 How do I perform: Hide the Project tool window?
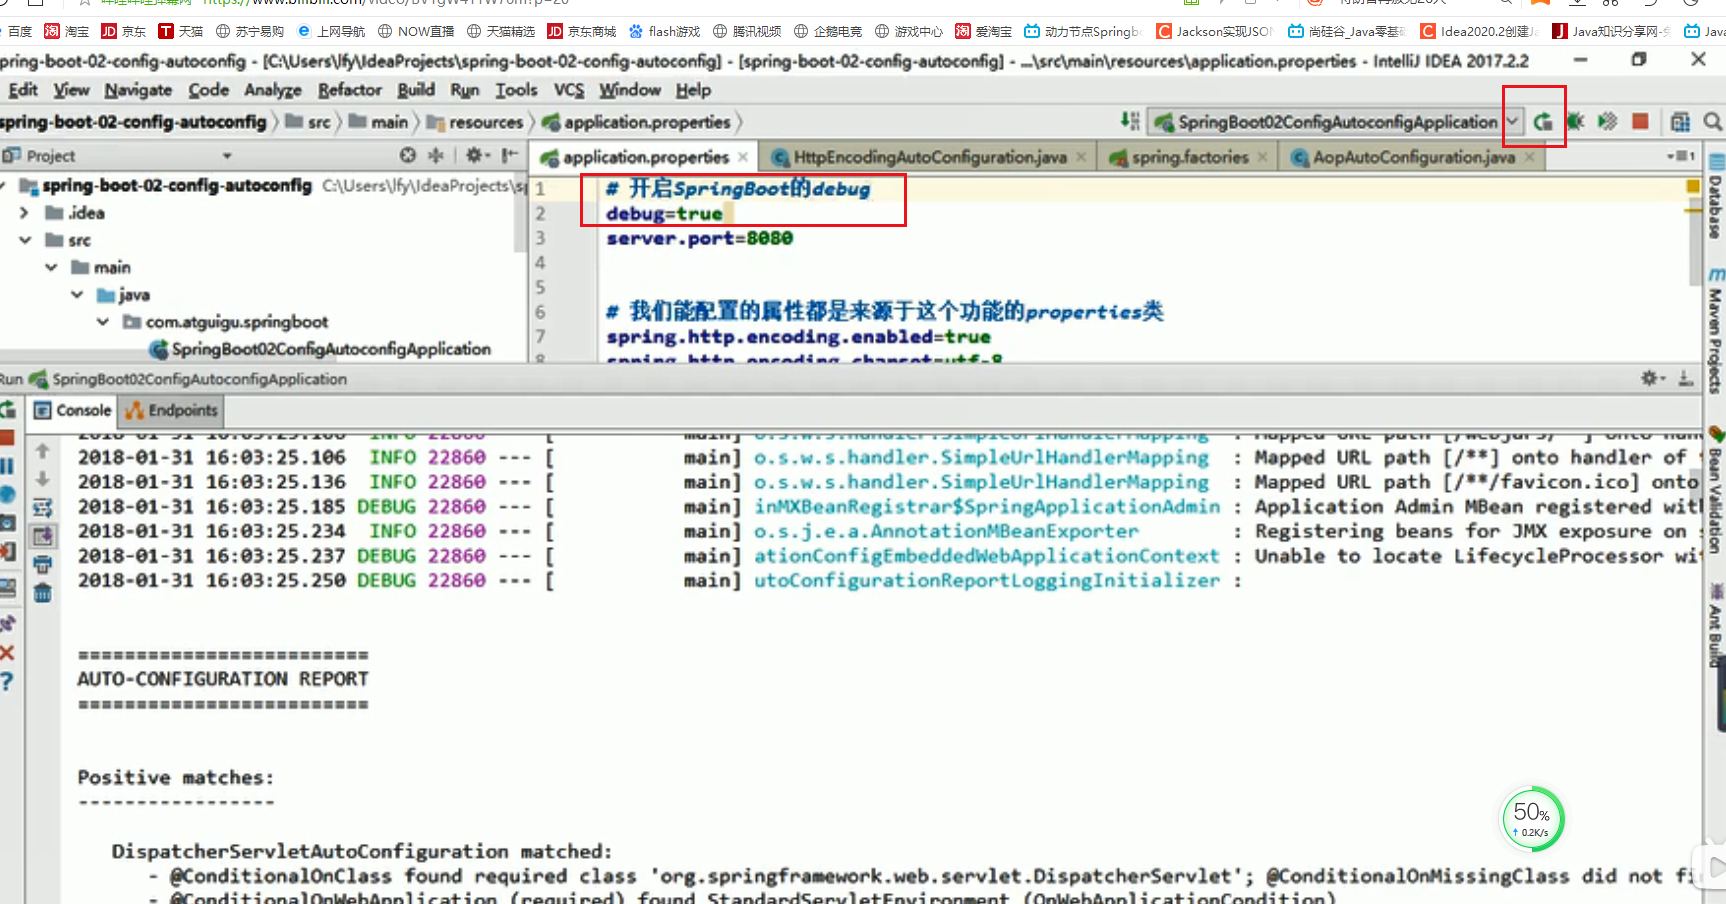(x=510, y=155)
